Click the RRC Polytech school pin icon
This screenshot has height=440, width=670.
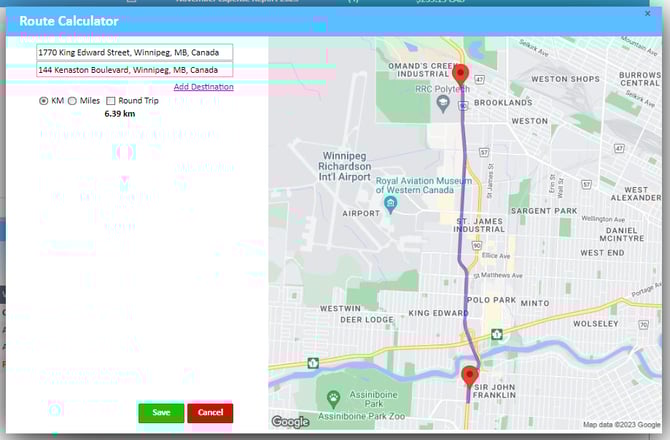click(x=443, y=103)
